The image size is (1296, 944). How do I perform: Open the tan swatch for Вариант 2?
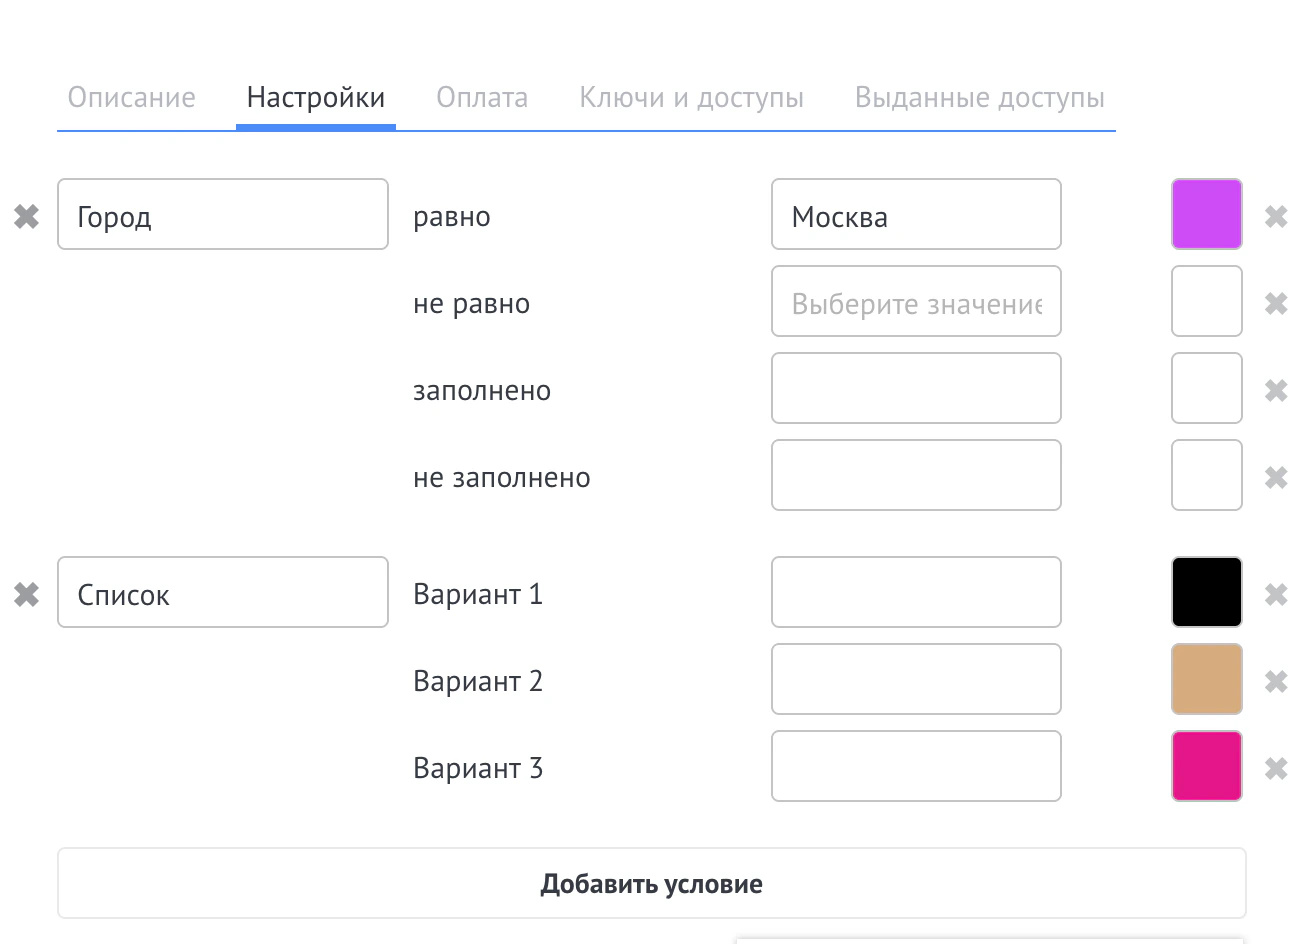[1207, 679]
